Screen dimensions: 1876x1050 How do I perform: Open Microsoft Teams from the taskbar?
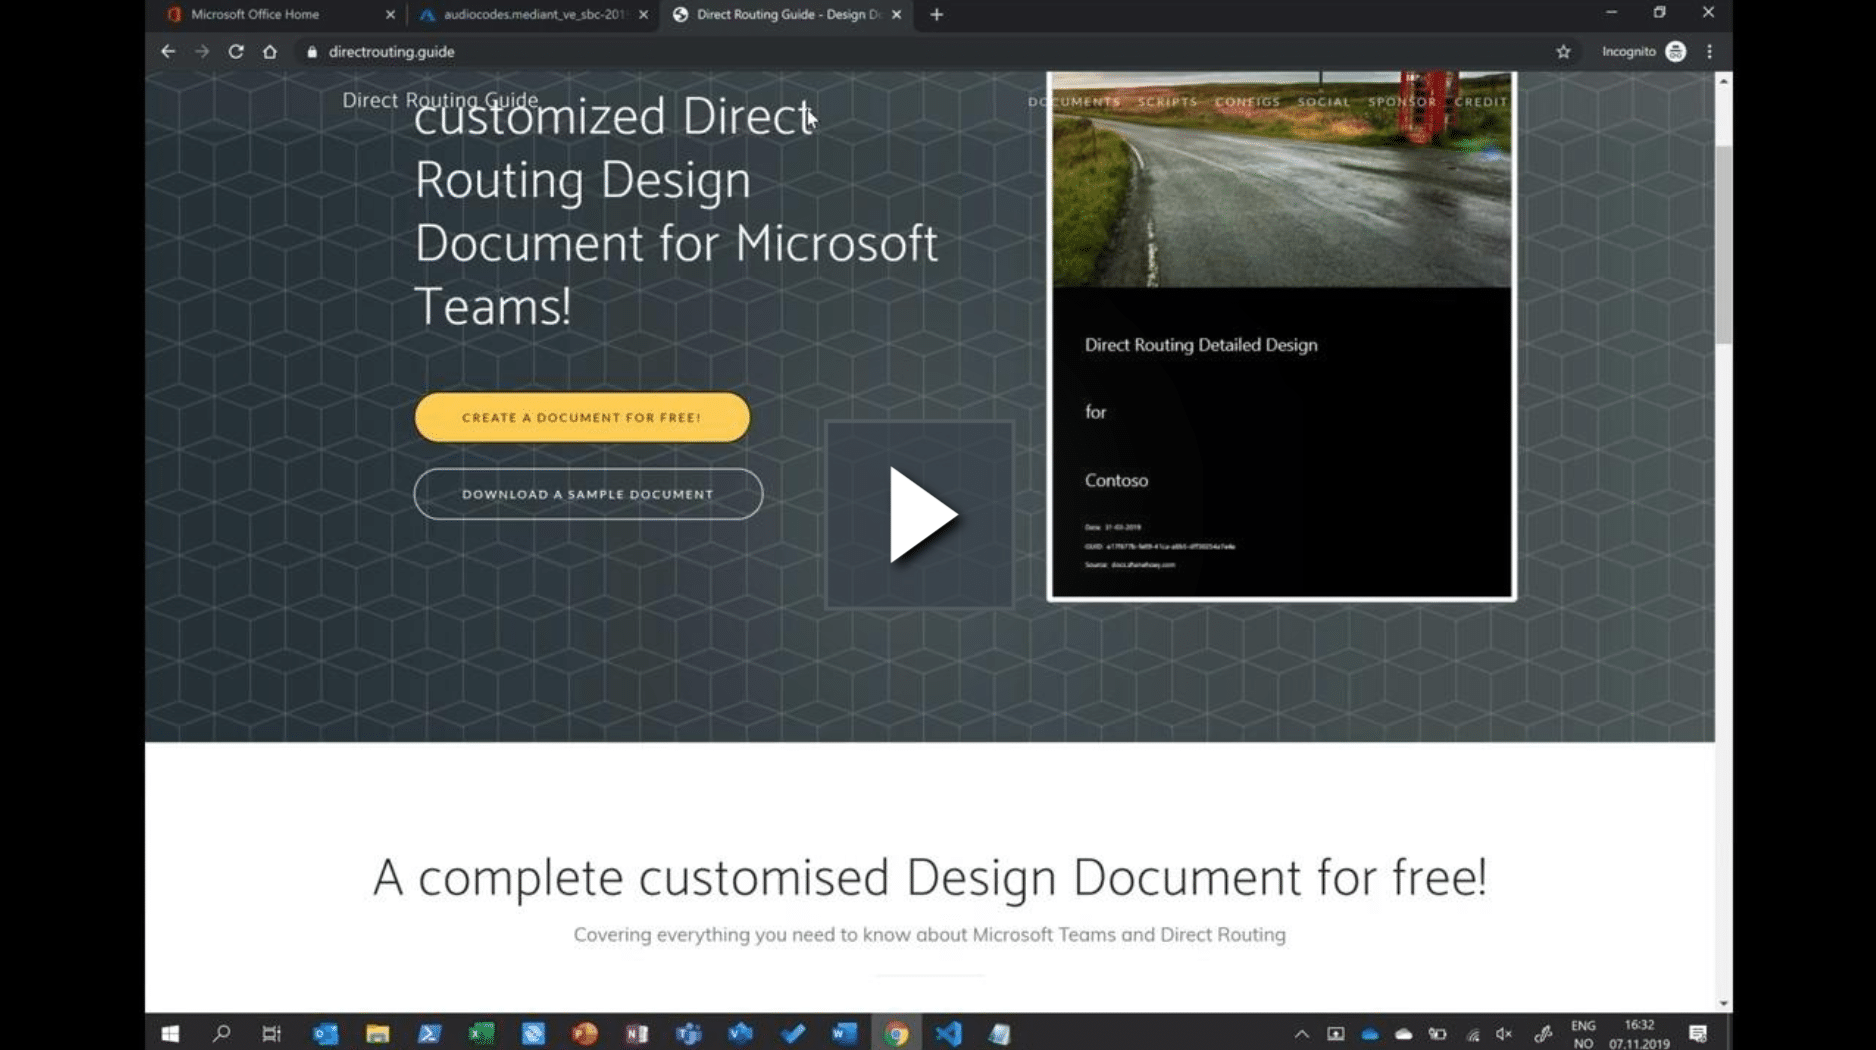[689, 1033]
